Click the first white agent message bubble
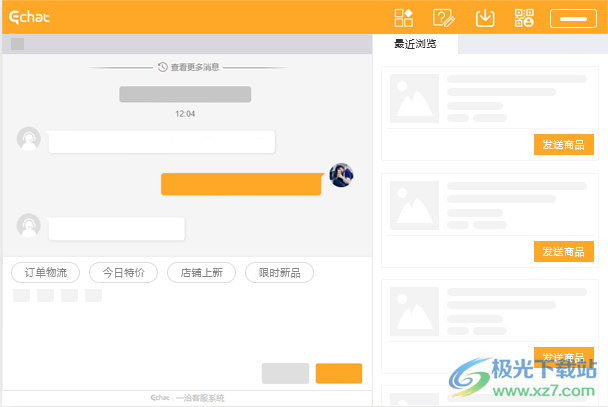This screenshot has height=407, width=608. [162, 142]
